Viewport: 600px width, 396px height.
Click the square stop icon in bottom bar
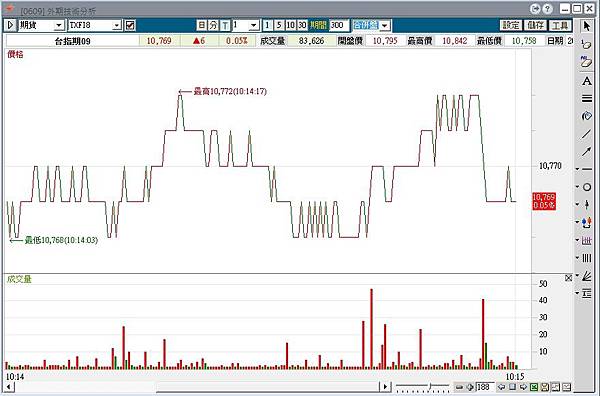click(x=512, y=387)
